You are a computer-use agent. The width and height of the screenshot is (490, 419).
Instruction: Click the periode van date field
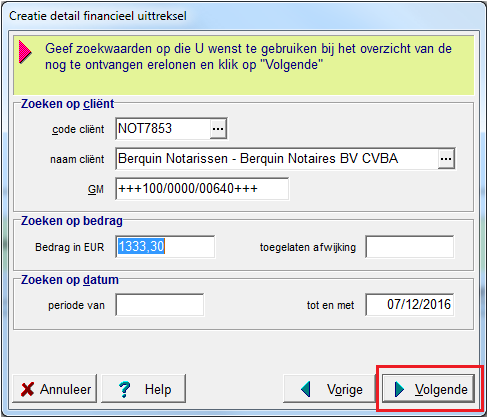(x=160, y=305)
